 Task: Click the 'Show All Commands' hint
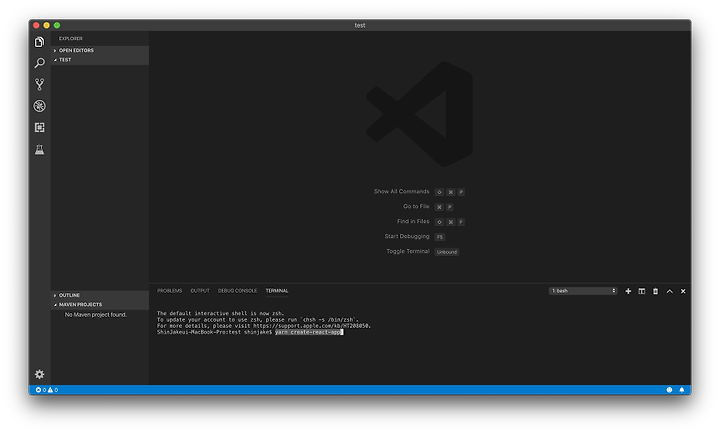[x=401, y=191]
